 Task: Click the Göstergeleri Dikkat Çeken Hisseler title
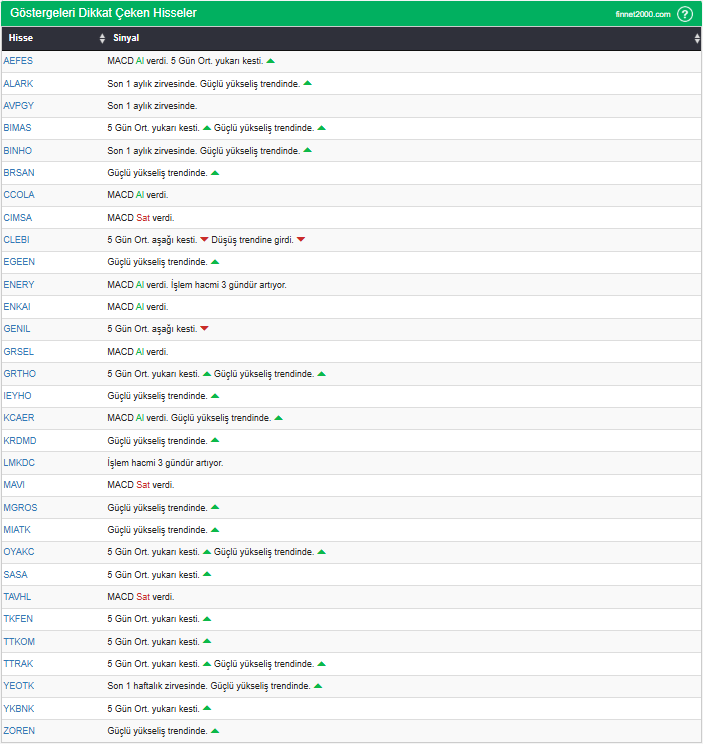click(103, 13)
